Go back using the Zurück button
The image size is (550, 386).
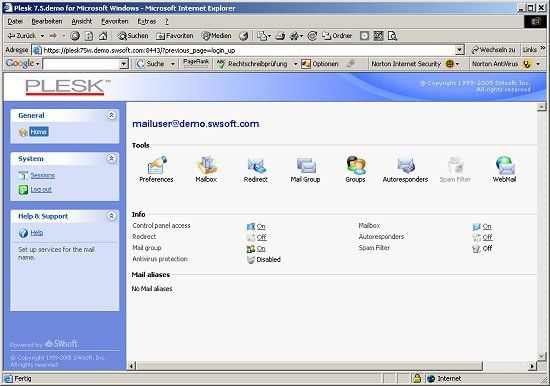tap(22, 36)
